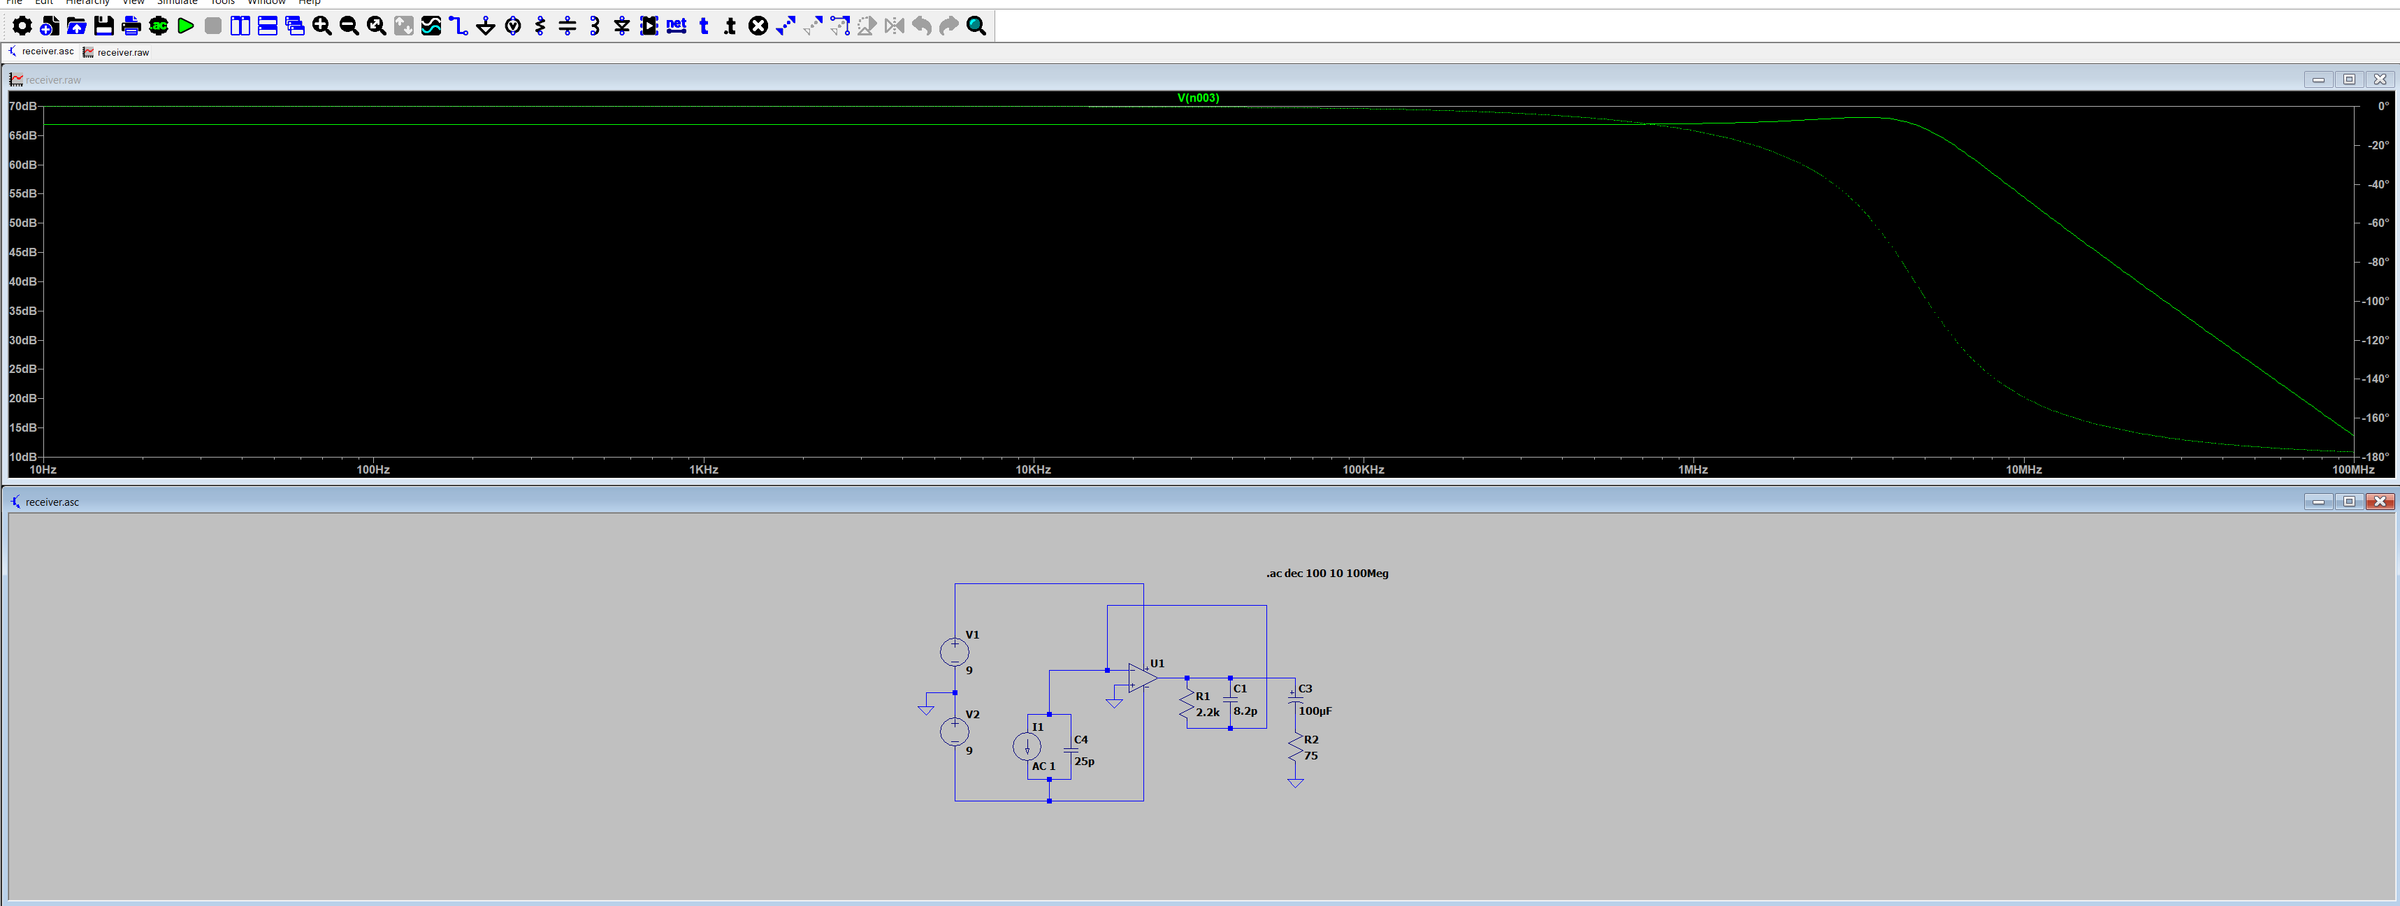Activate the delete tool
This screenshot has width=2400, height=906.
pos(758,26)
